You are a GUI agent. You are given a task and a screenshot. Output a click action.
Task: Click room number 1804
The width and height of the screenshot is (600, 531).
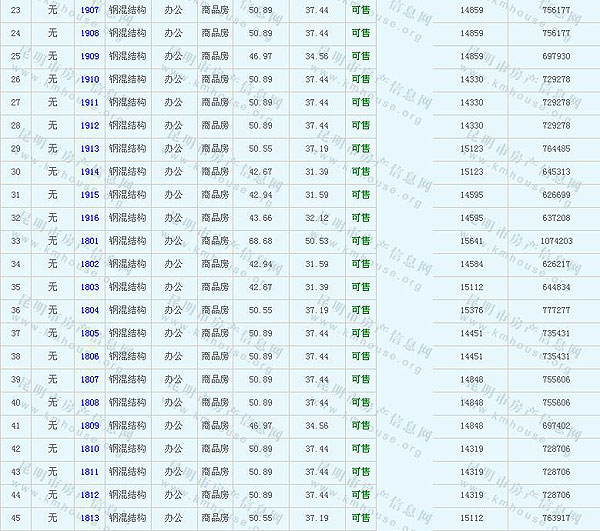pyautogui.click(x=89, y=310)
